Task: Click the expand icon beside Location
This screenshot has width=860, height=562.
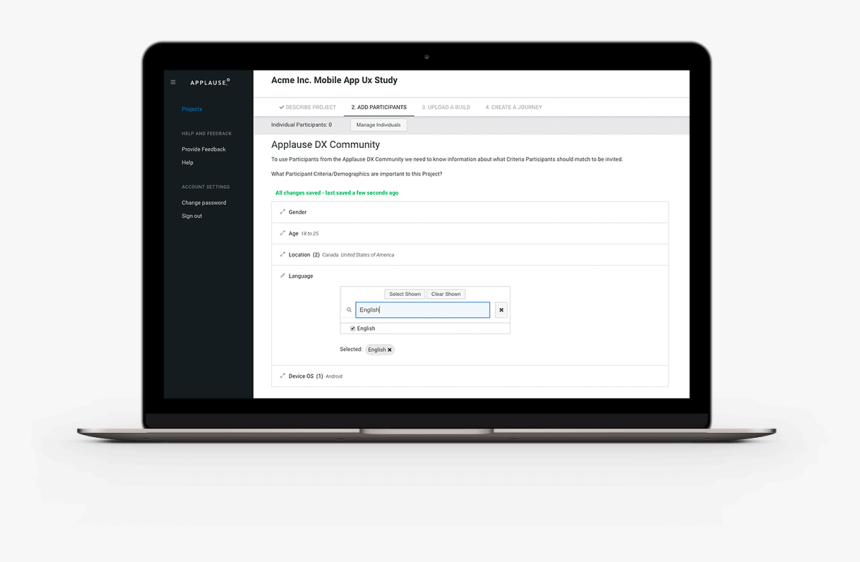Action: tap(282, 254)
